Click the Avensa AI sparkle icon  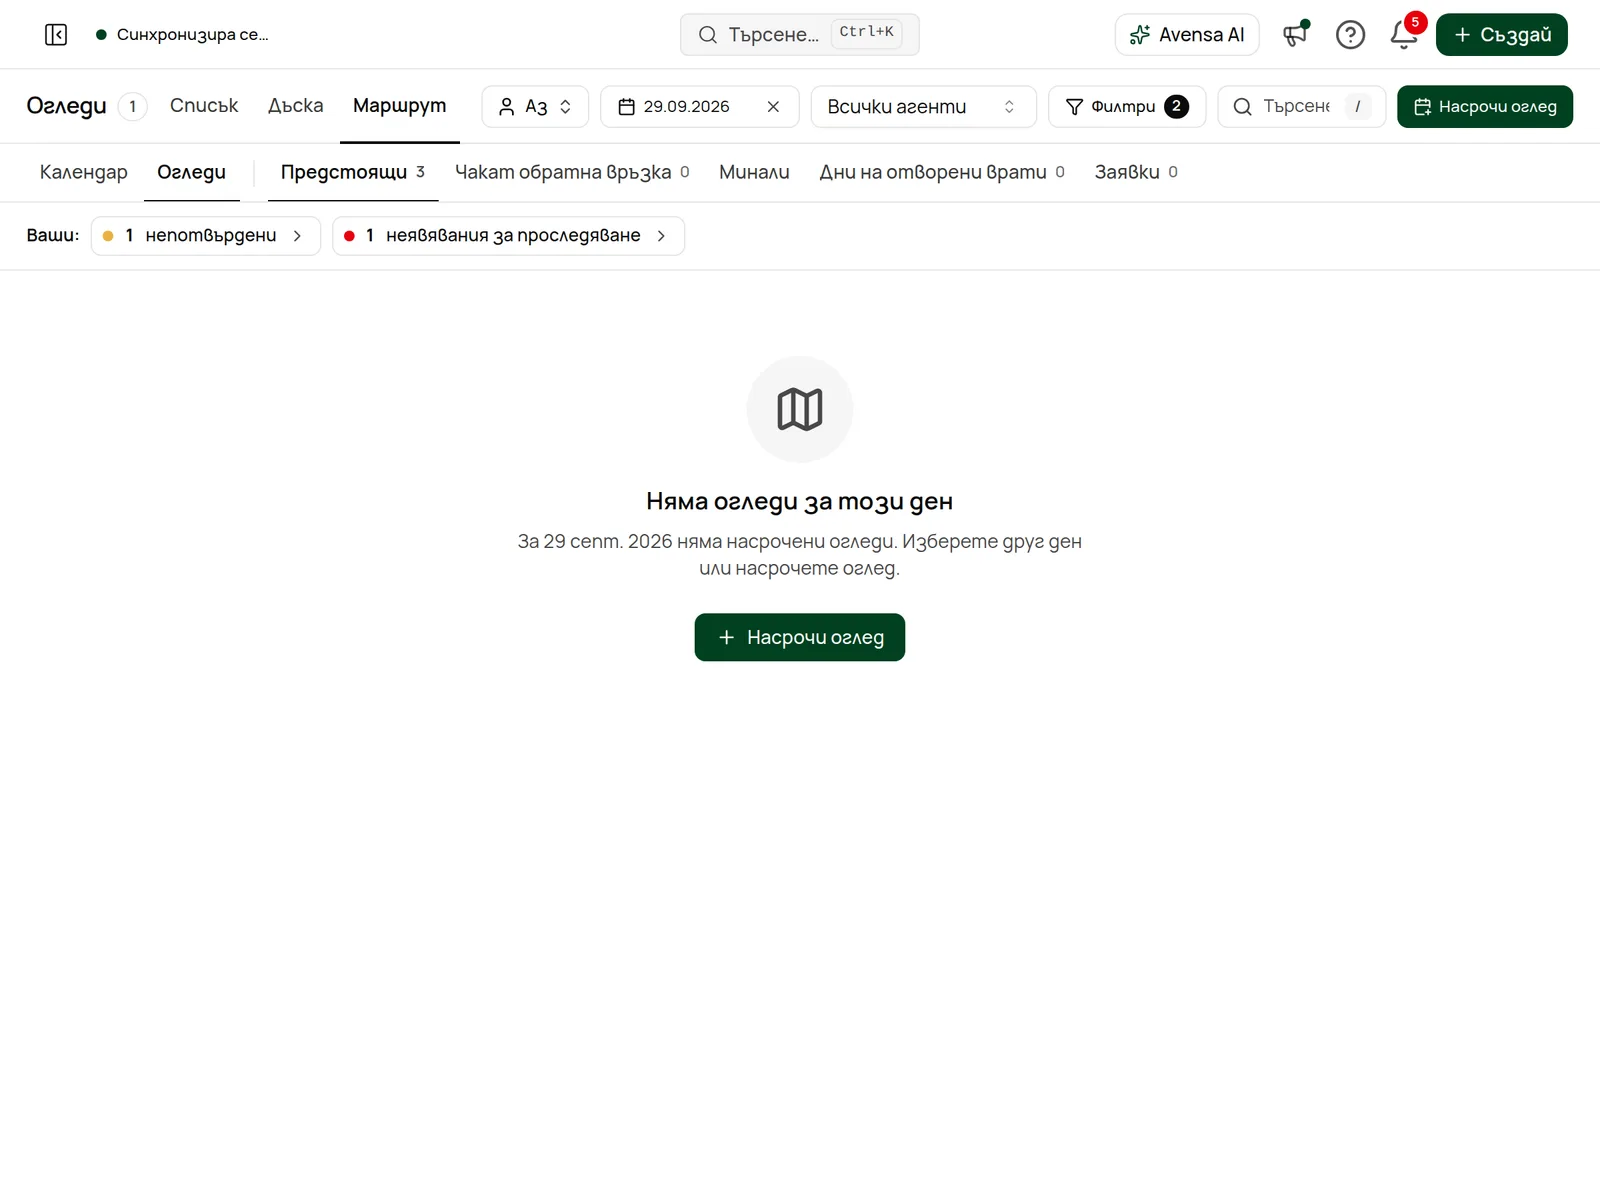click(1139, 35)
